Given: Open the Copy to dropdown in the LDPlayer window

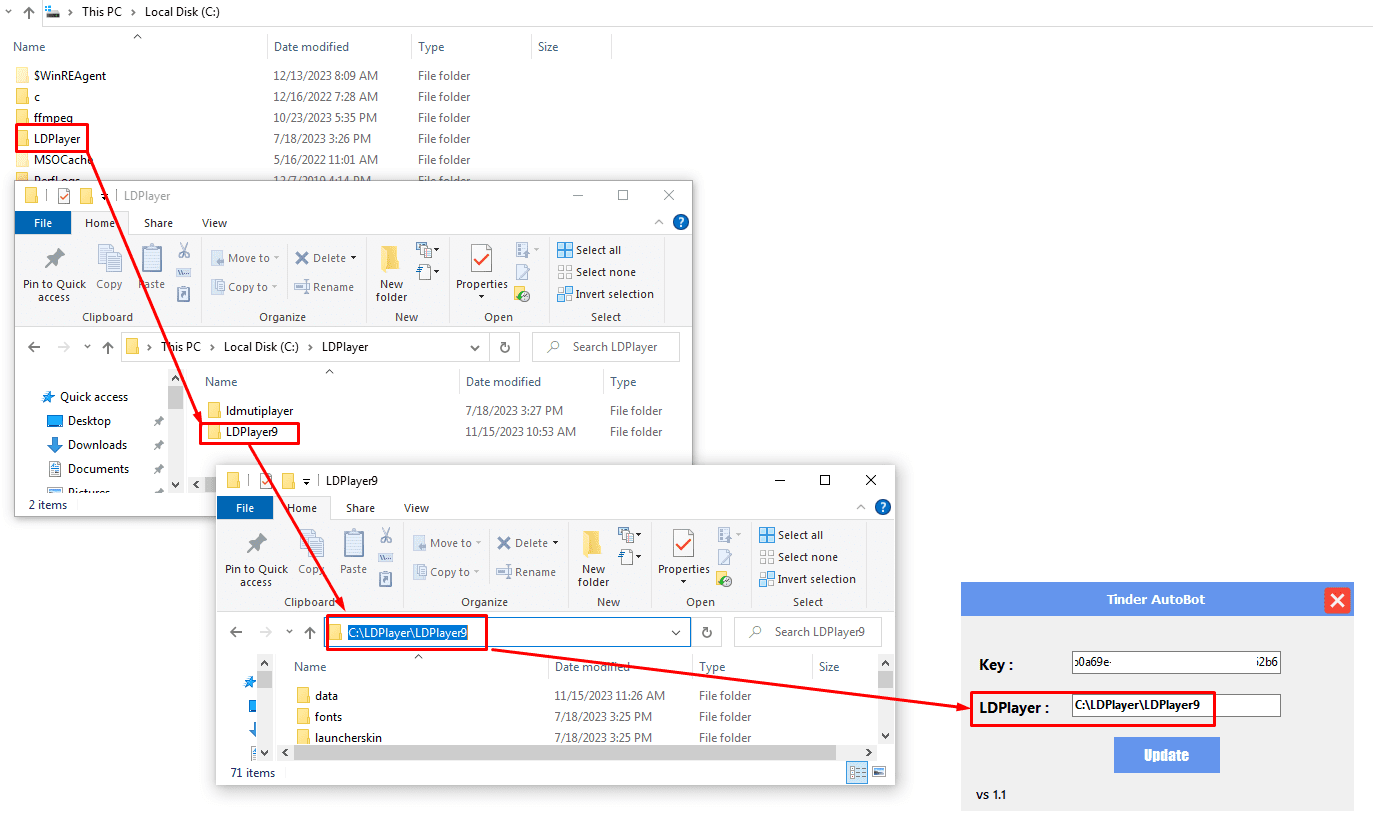Looking at the screenshot, I should 246,287.
